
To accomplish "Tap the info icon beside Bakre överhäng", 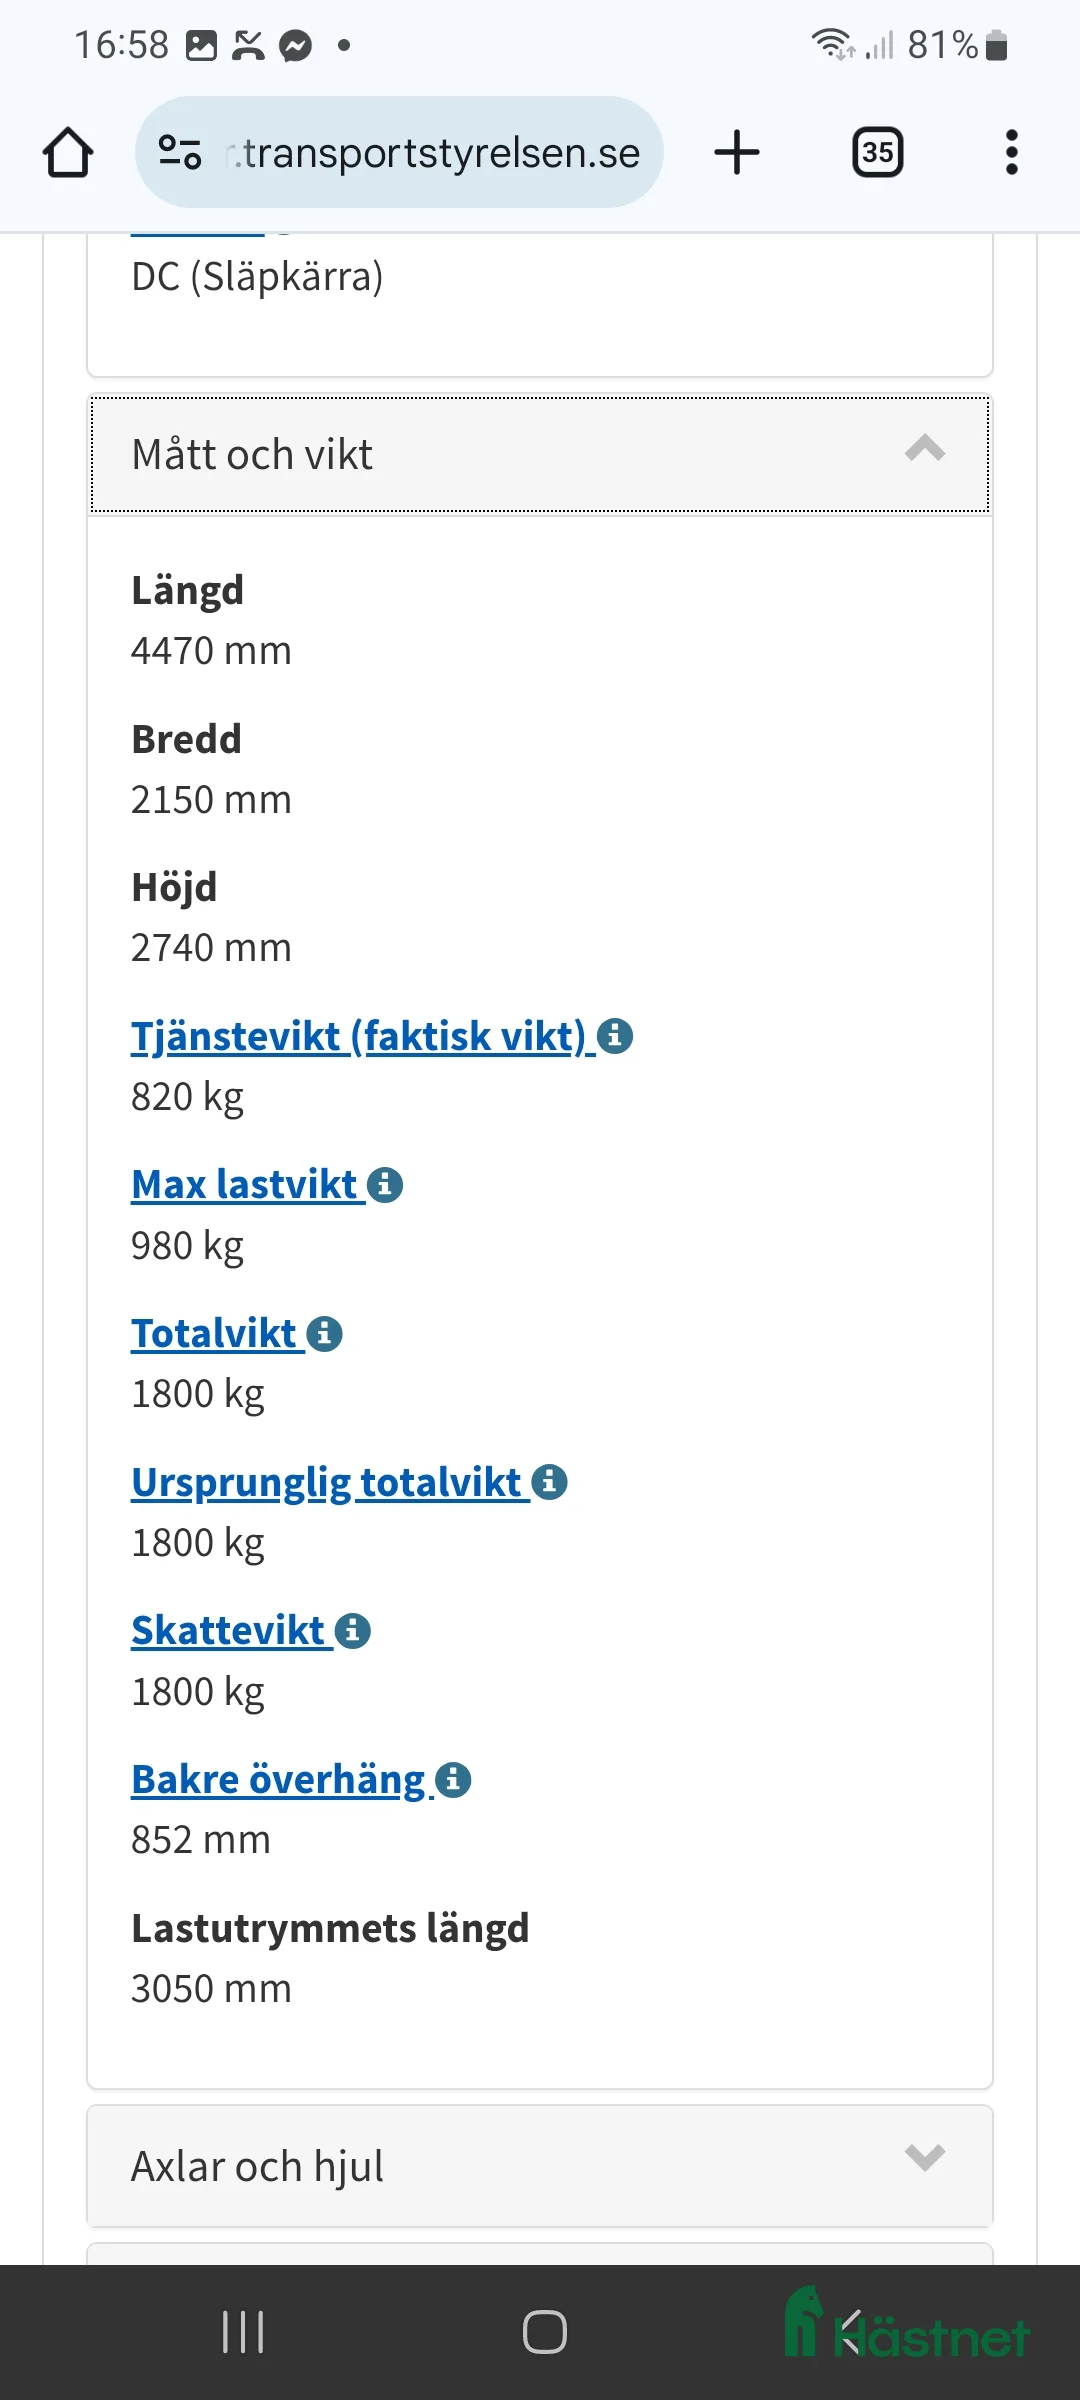I will pyautogui.click(x=455, y=1778).
